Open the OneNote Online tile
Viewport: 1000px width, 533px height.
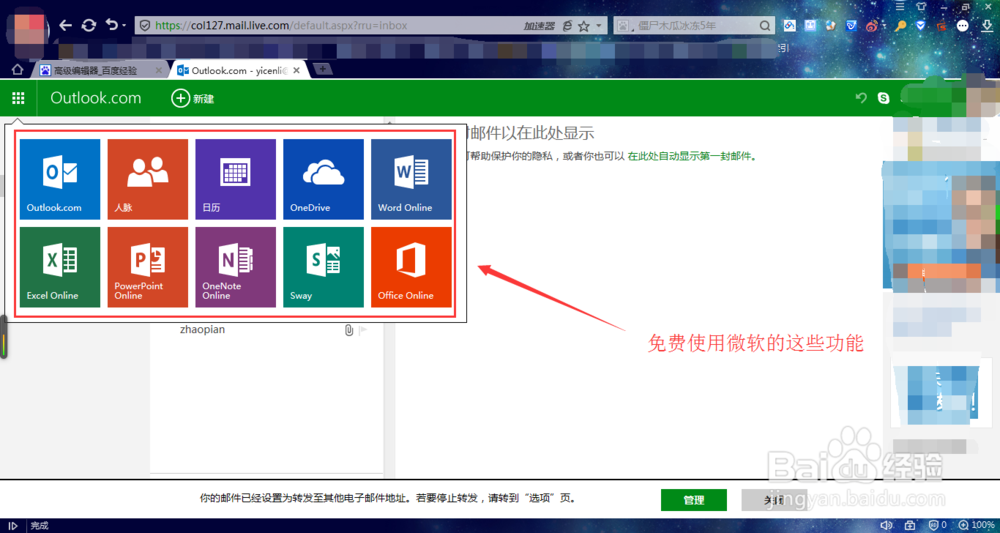pos(235,267)
